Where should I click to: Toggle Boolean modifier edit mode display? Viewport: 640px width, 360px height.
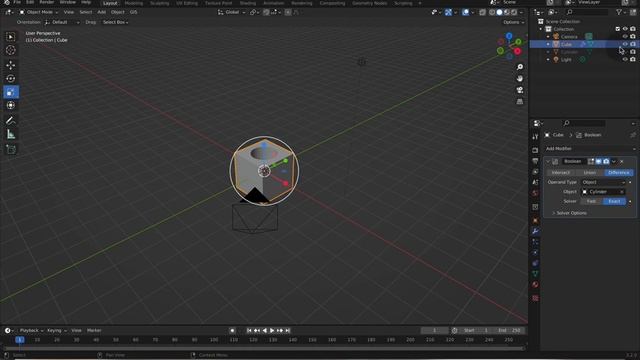coord(591,162)
